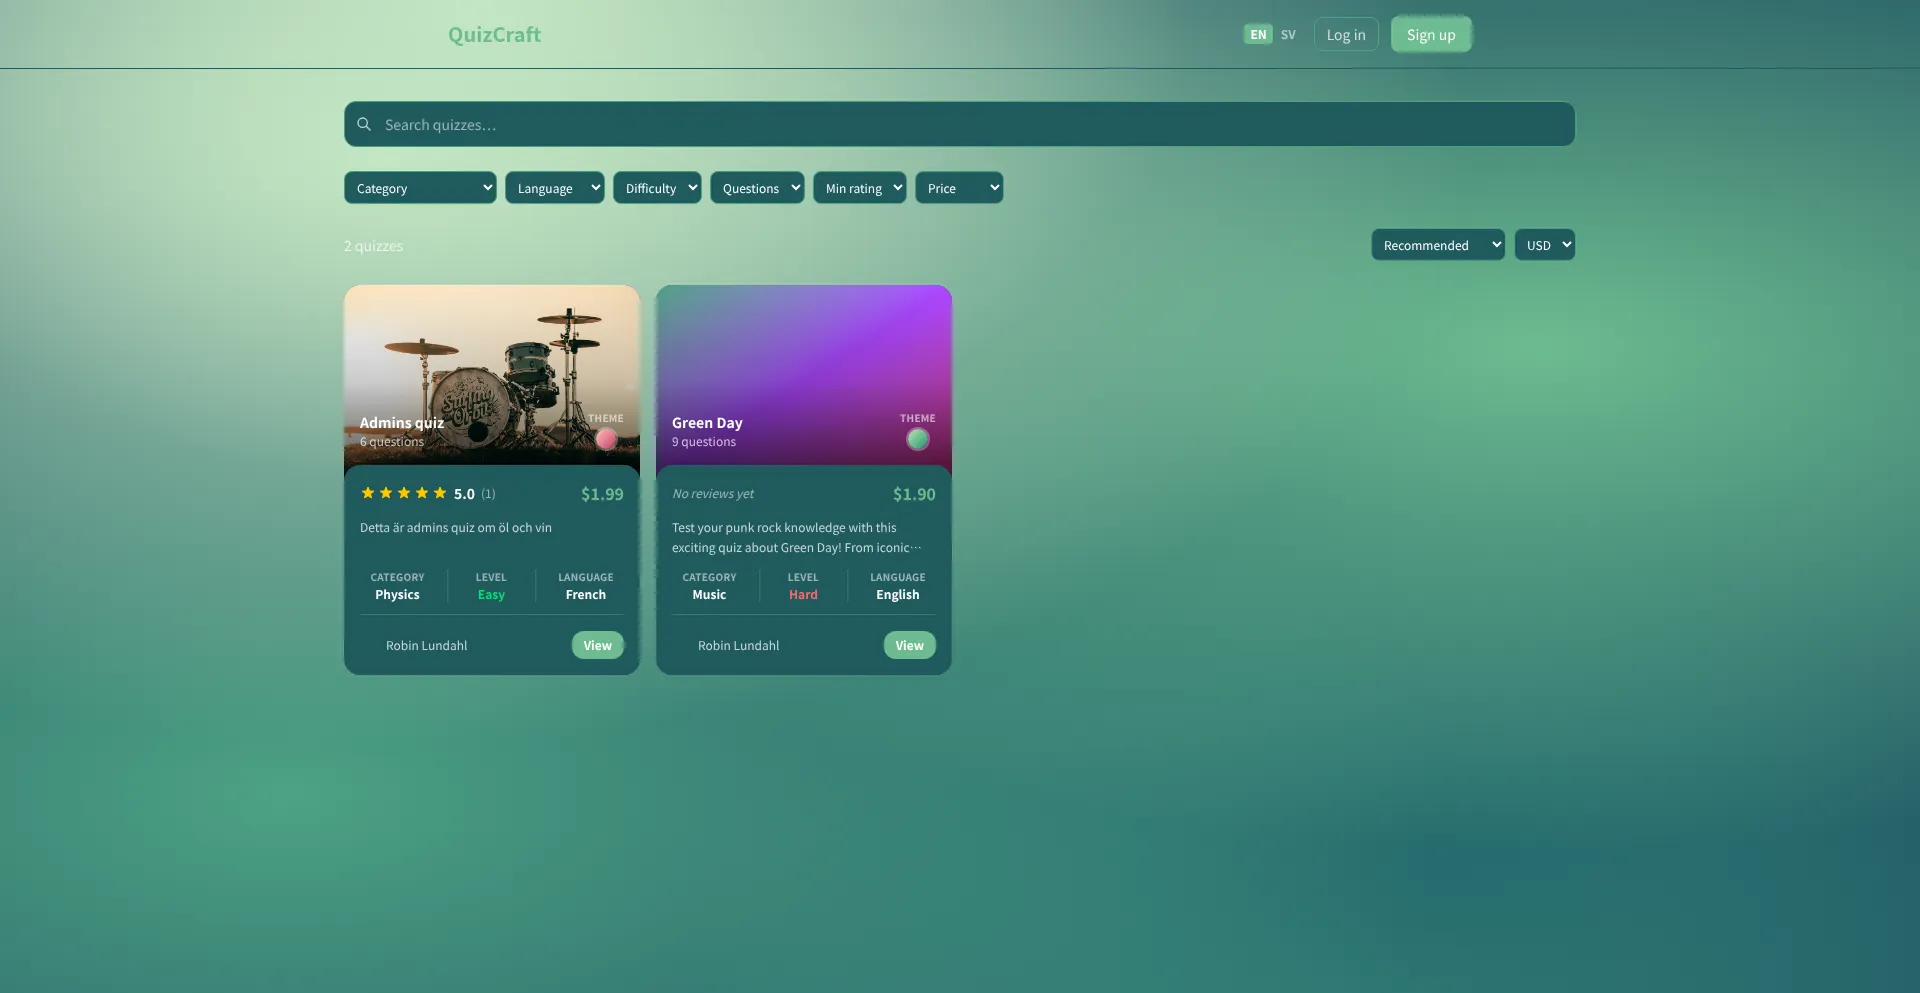This screenshot has height=993, width=1920.
Task: Switch language to EN
Action: (1258, 34)
